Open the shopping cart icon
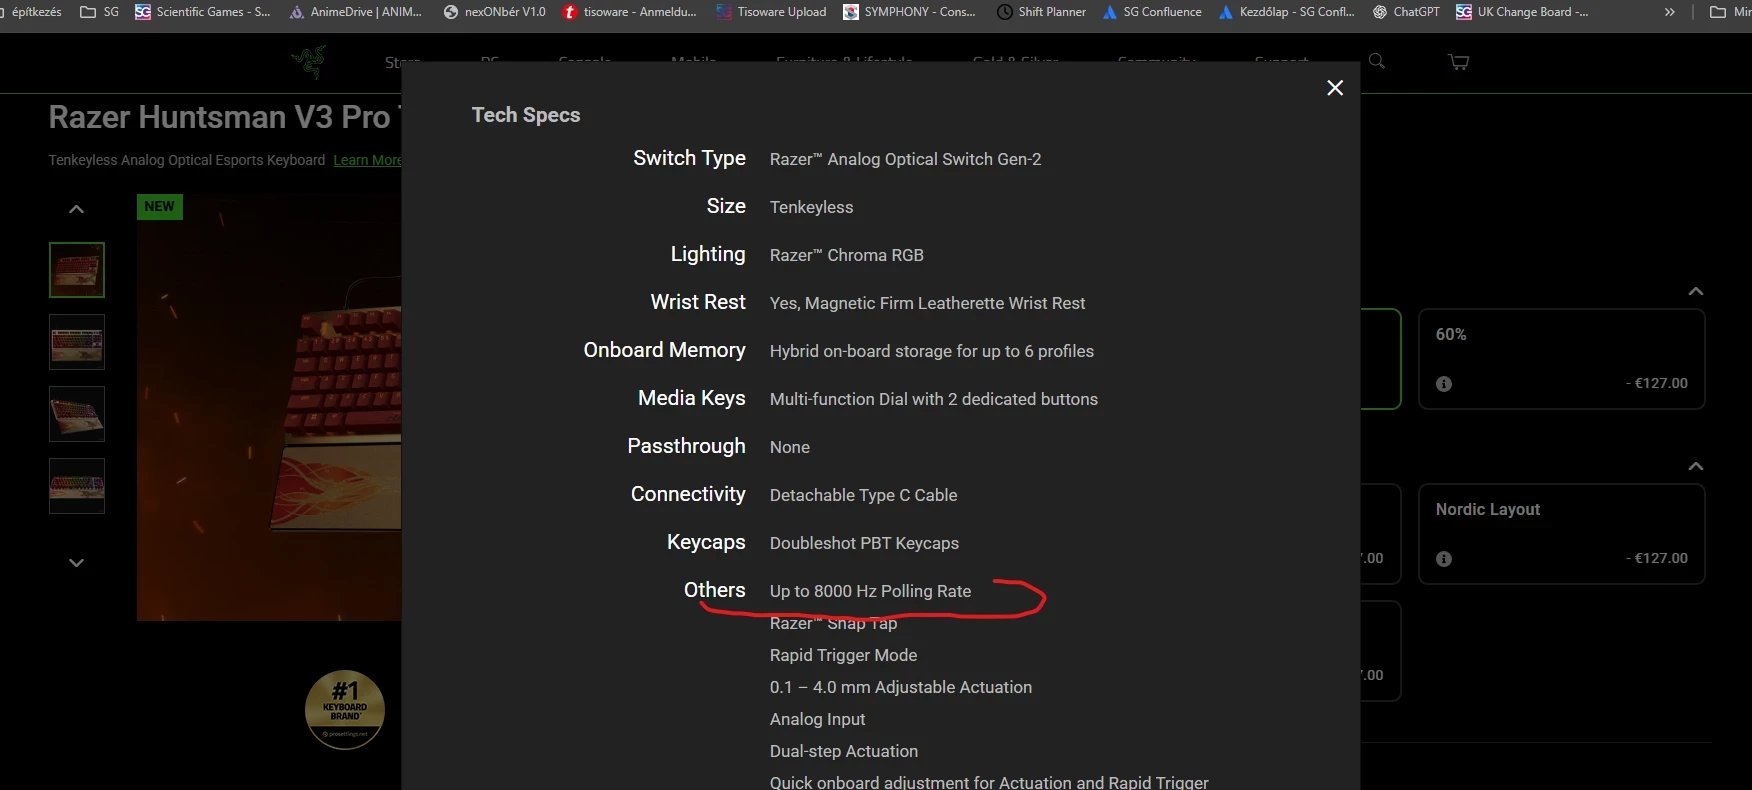1752x790 pixels. tap(1459, 62)
